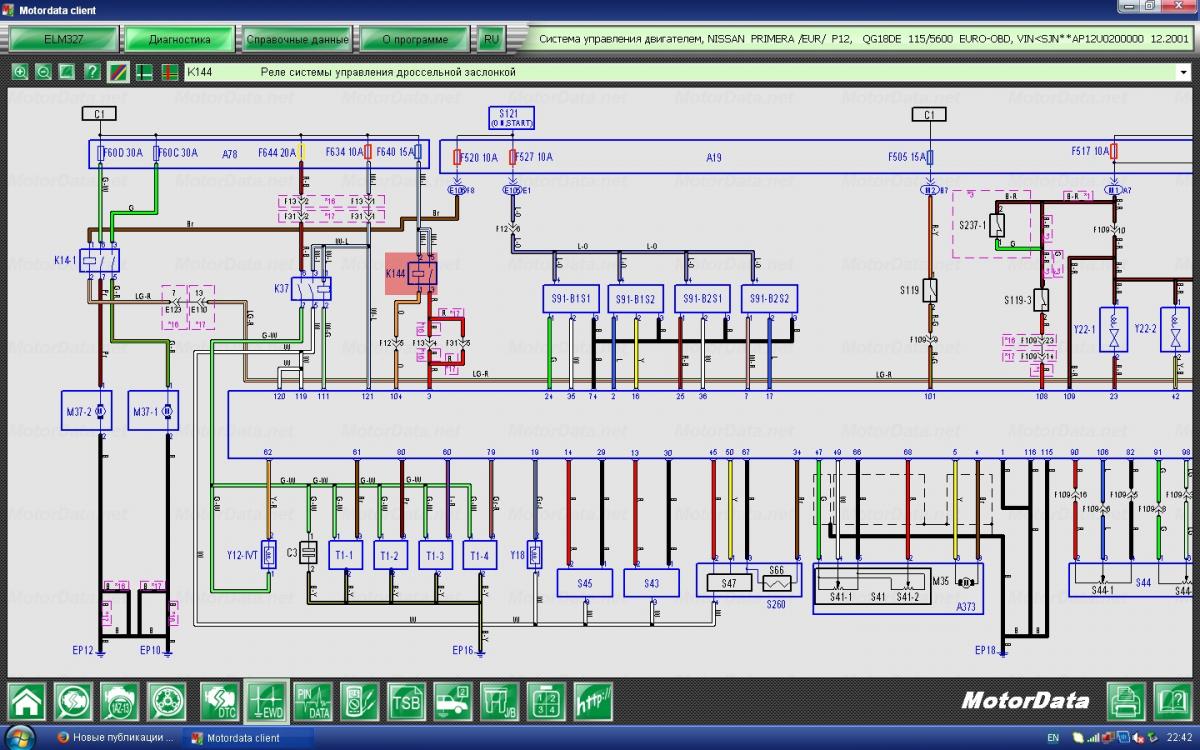Screen dimensions: 1200x750
Task: Click the F644 20A fuse label
Action: [x=276, y=152]
